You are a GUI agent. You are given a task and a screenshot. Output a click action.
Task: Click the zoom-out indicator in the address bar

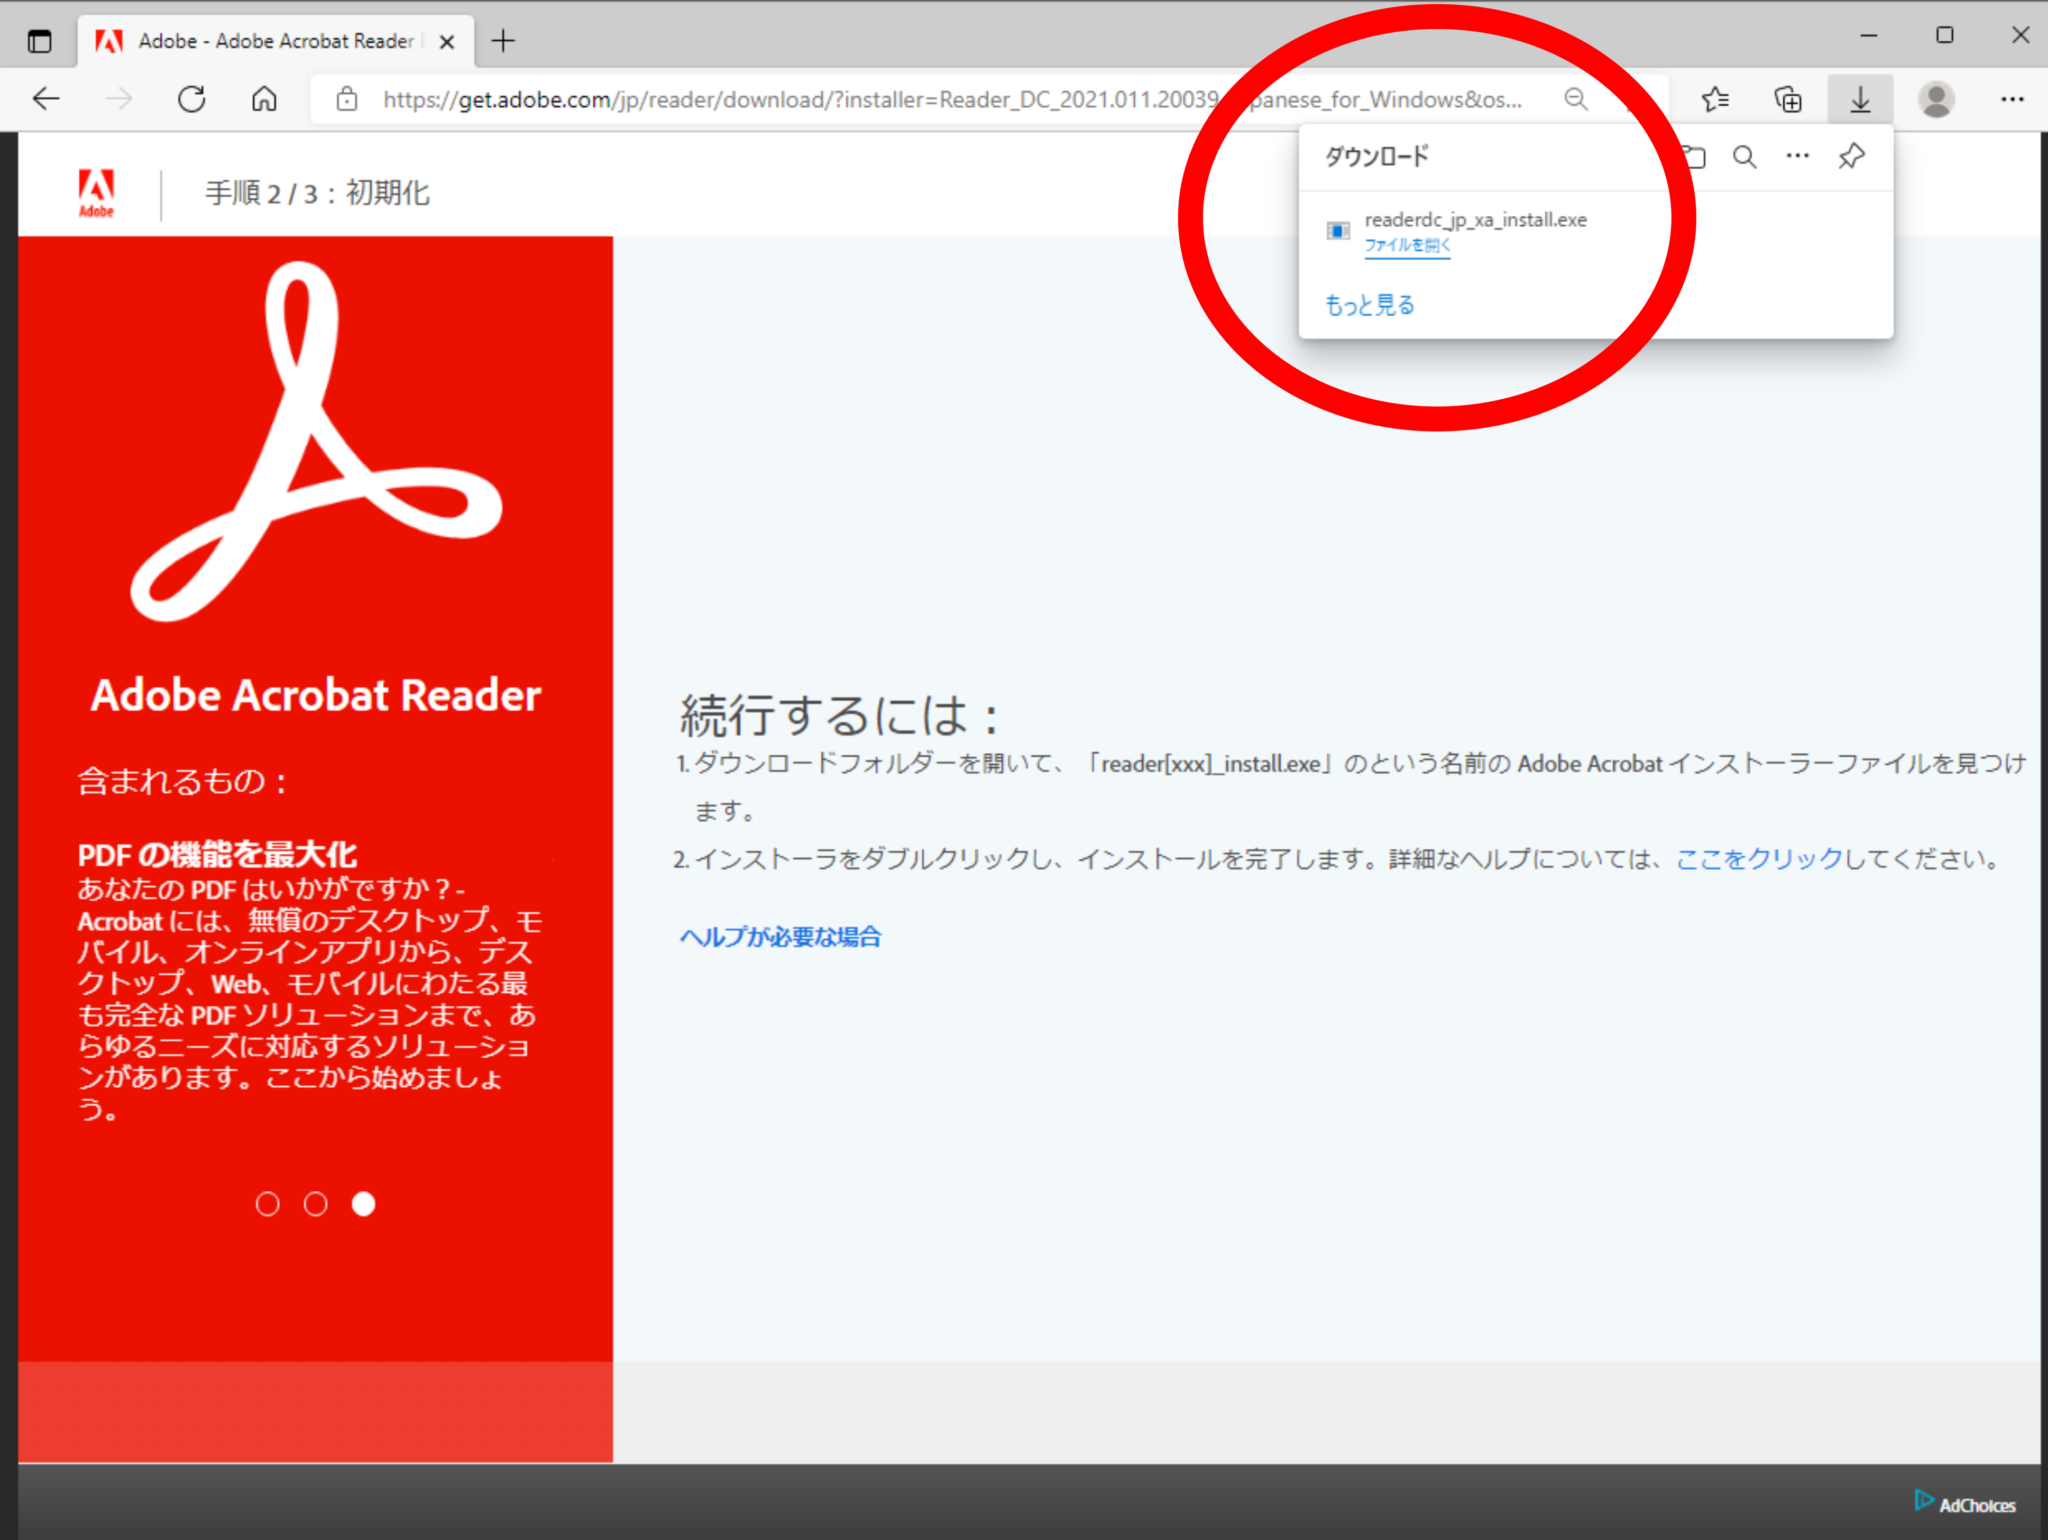pos(1574,99)
